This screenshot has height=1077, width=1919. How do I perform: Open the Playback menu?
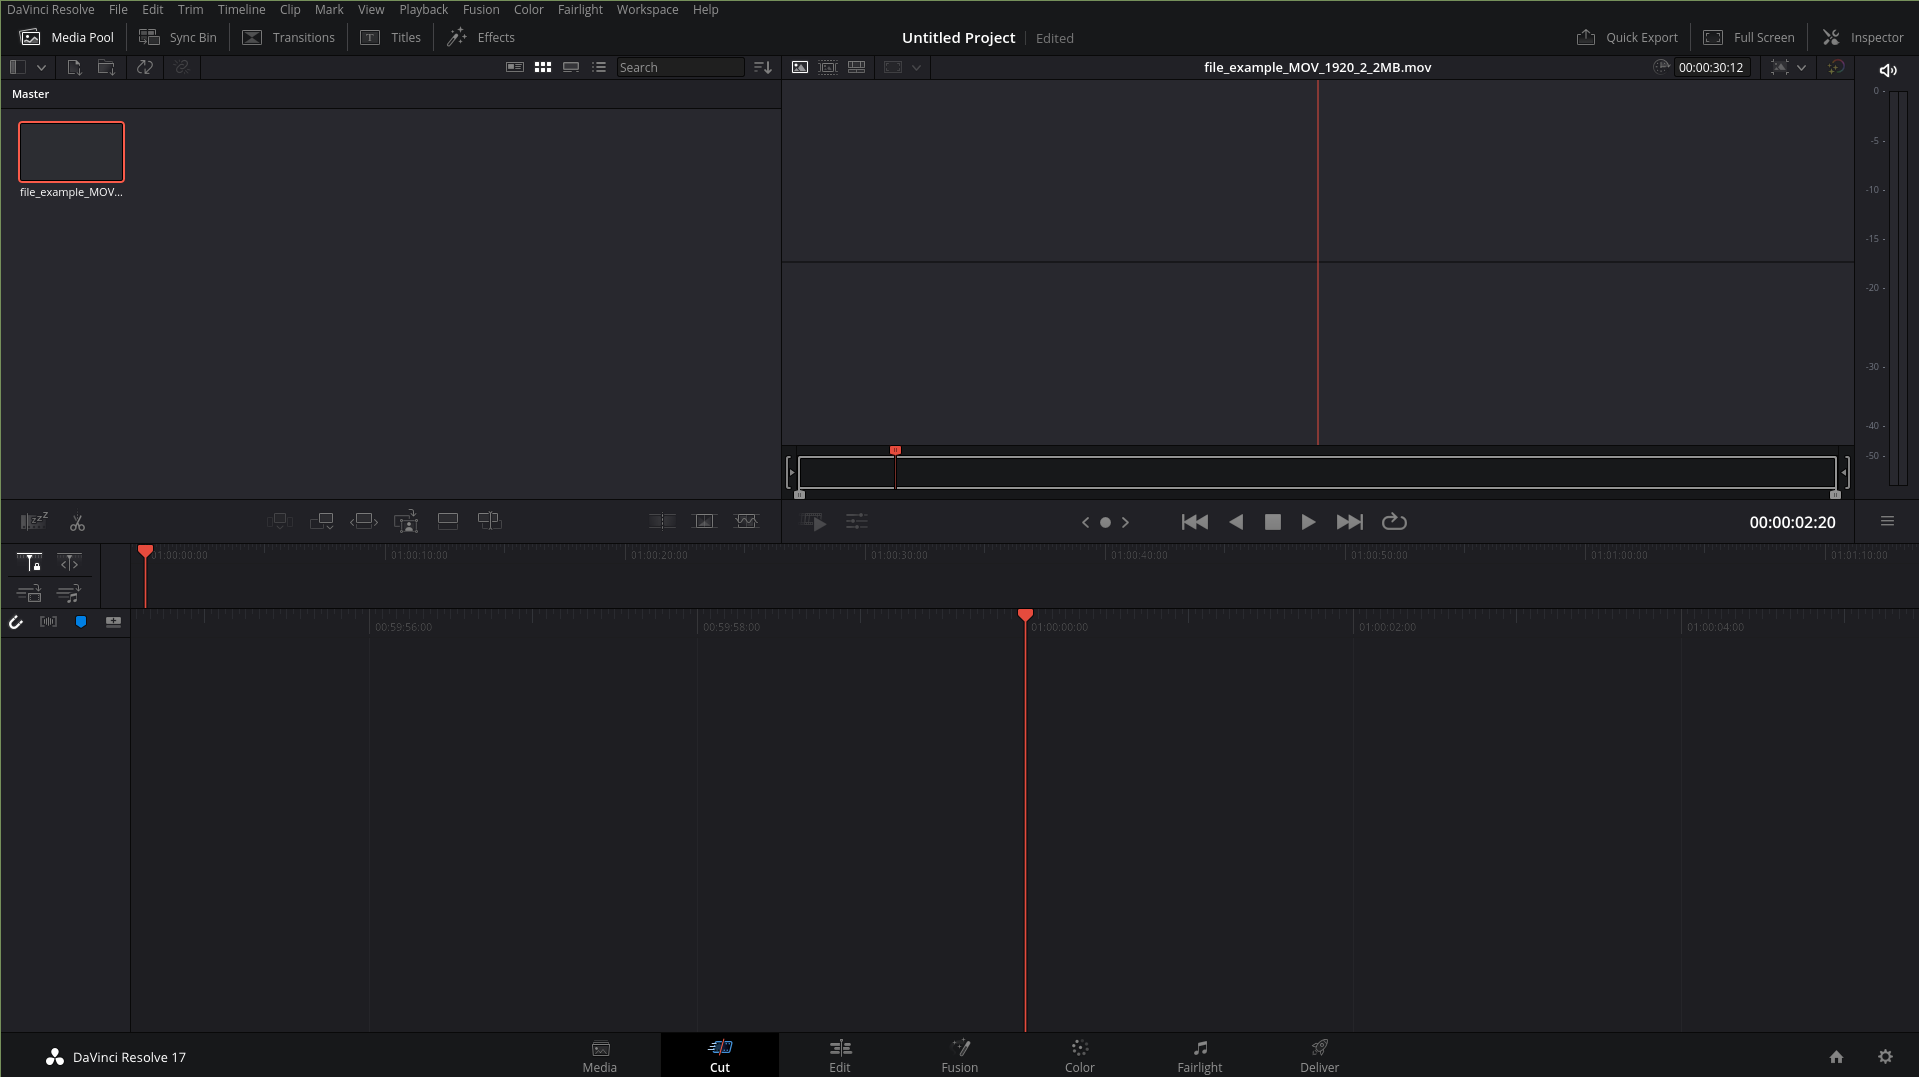tap(423, 9)
